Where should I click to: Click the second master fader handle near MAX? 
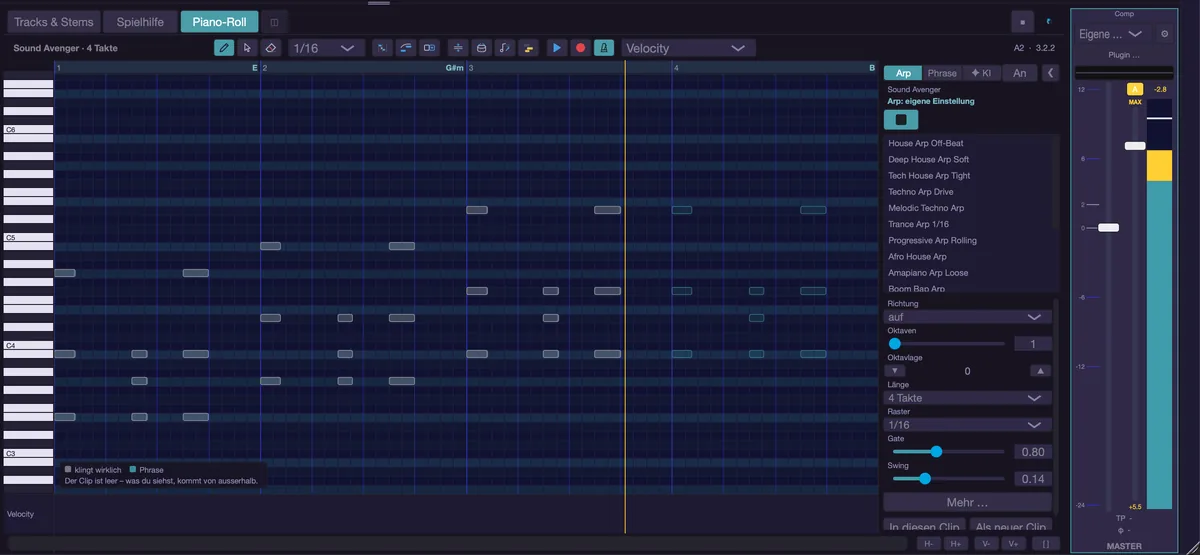1135,146
